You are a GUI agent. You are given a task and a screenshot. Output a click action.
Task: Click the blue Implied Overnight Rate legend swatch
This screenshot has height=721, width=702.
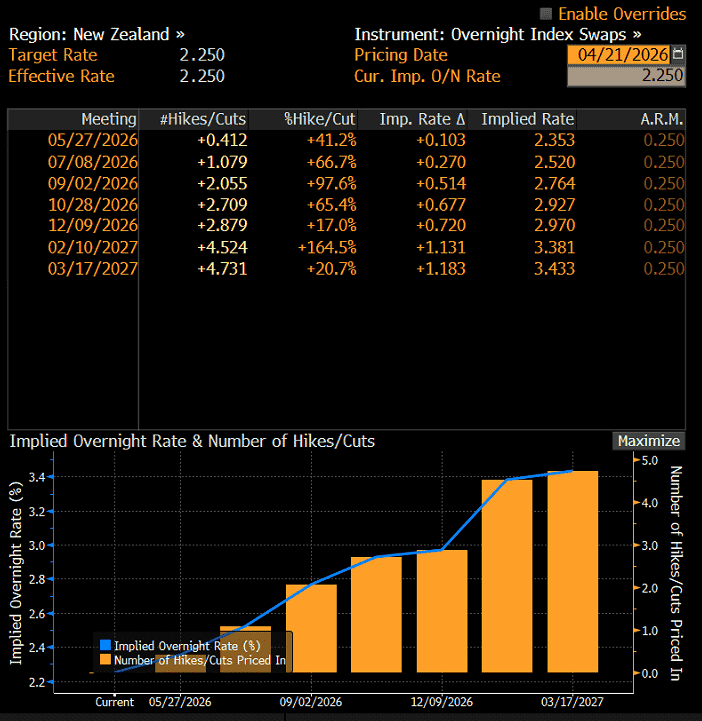point(105,646)
